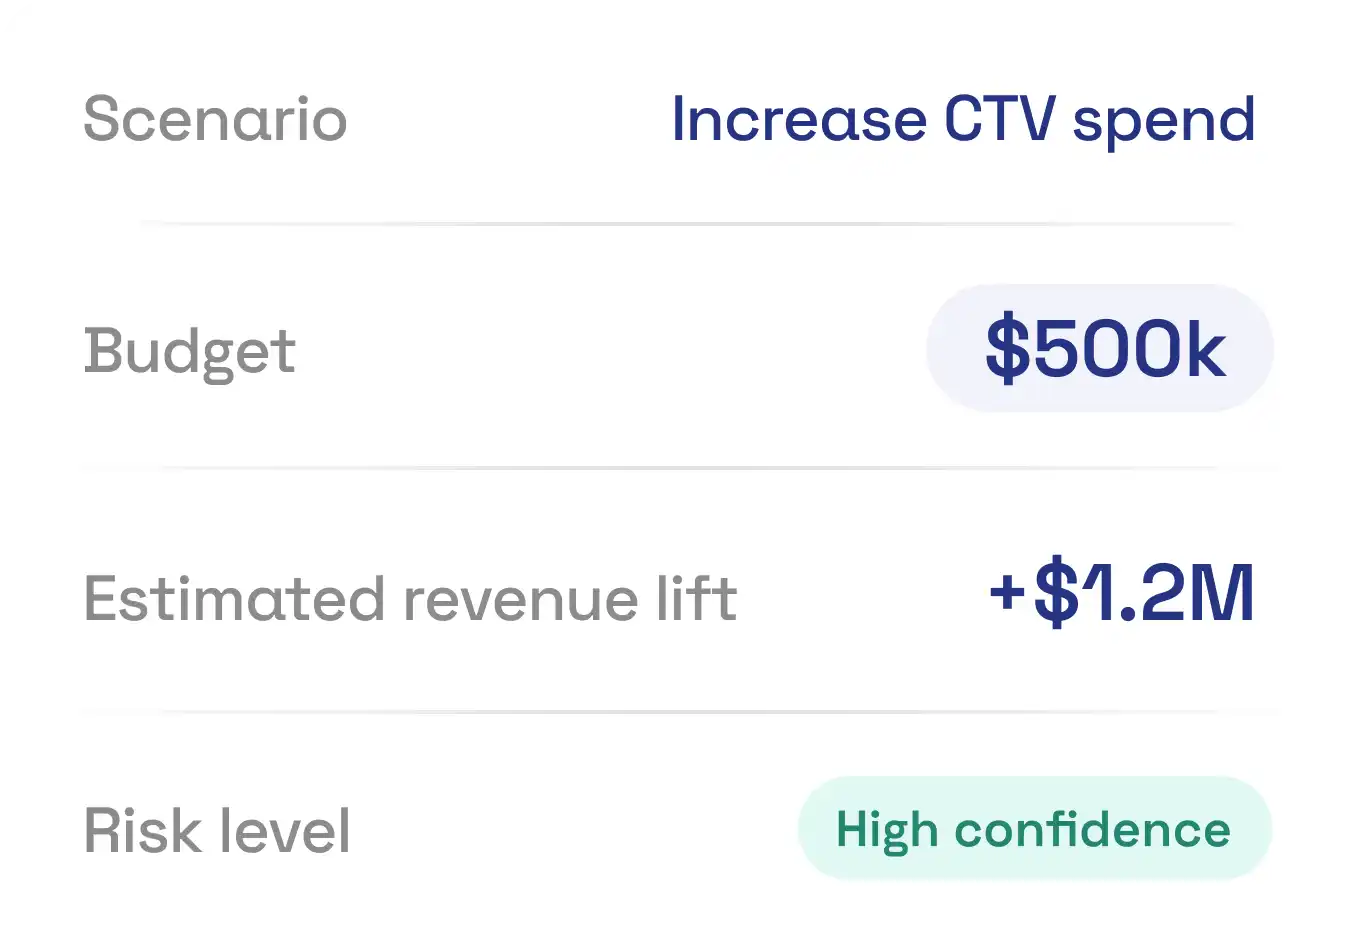
Task: Click the Scenario label
Action: (x=215, y=120)
